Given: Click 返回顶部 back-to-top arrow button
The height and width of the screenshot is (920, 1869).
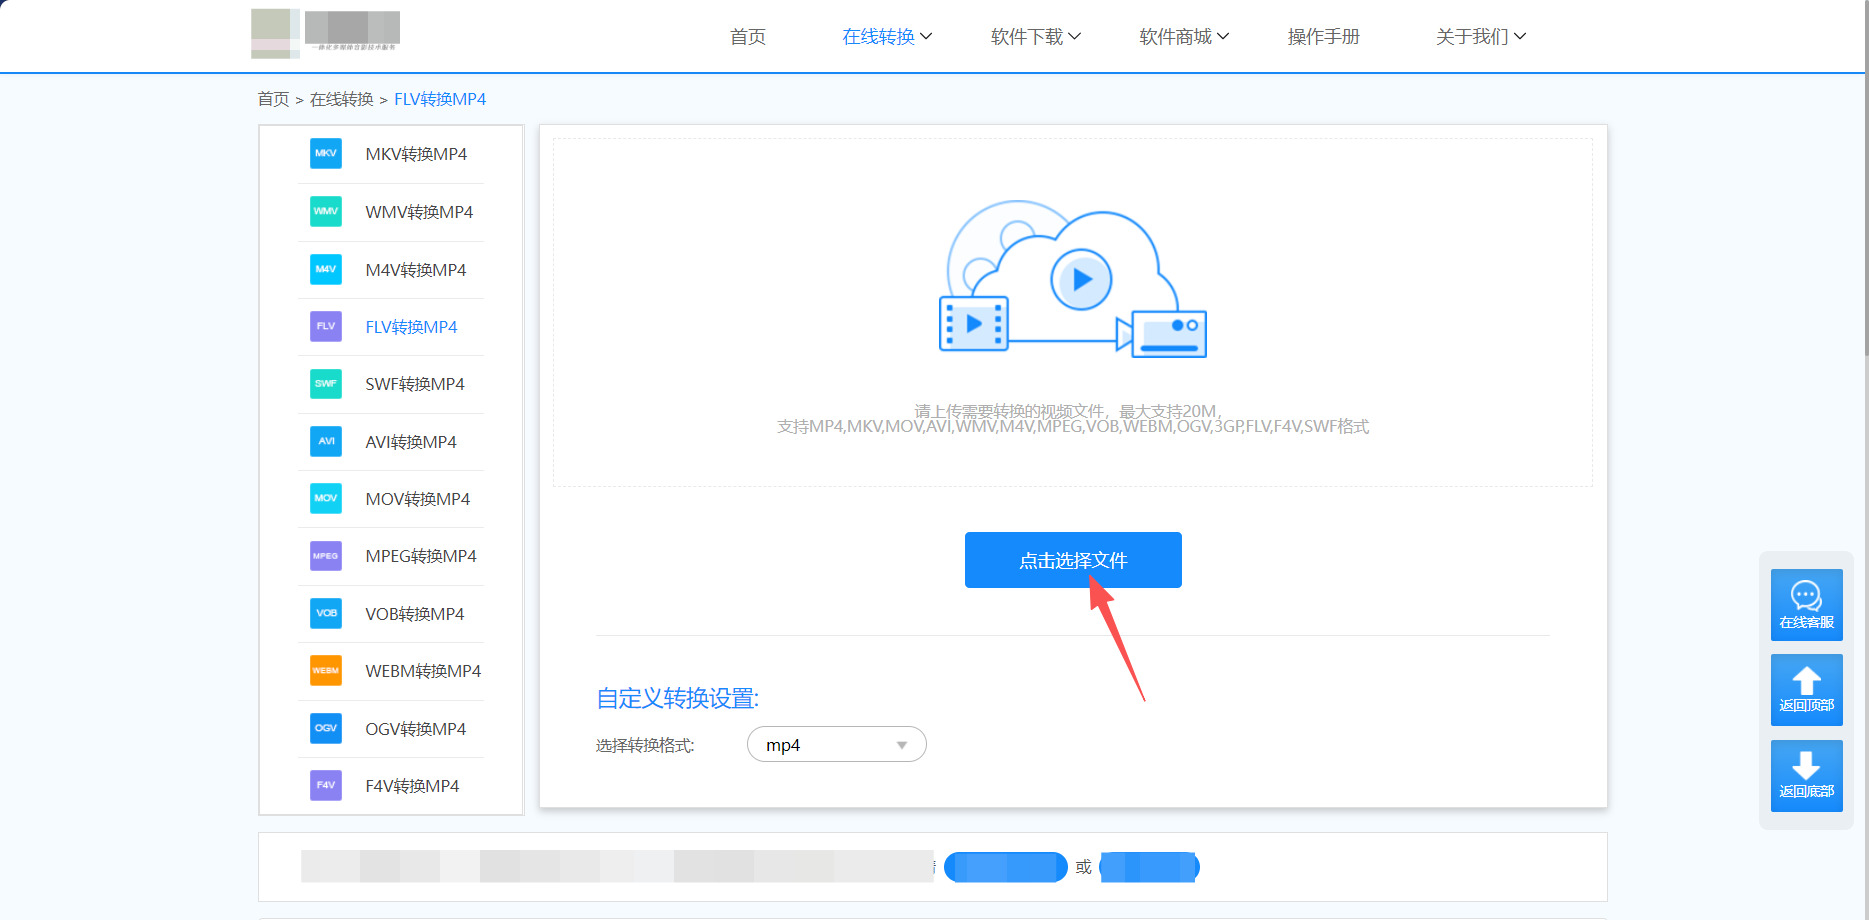Looking at the screenshot, I should [1806, 690].
